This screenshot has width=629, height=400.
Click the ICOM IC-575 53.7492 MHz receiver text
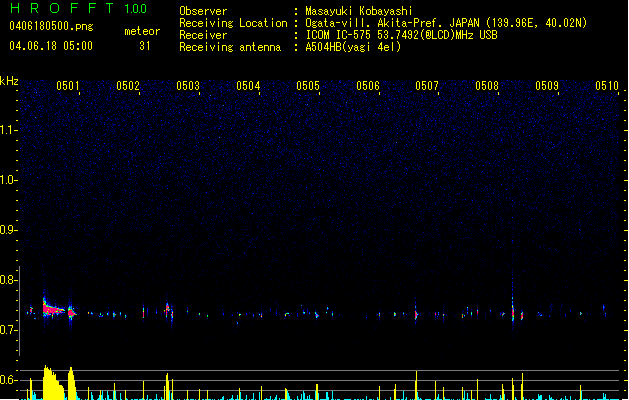402,35
